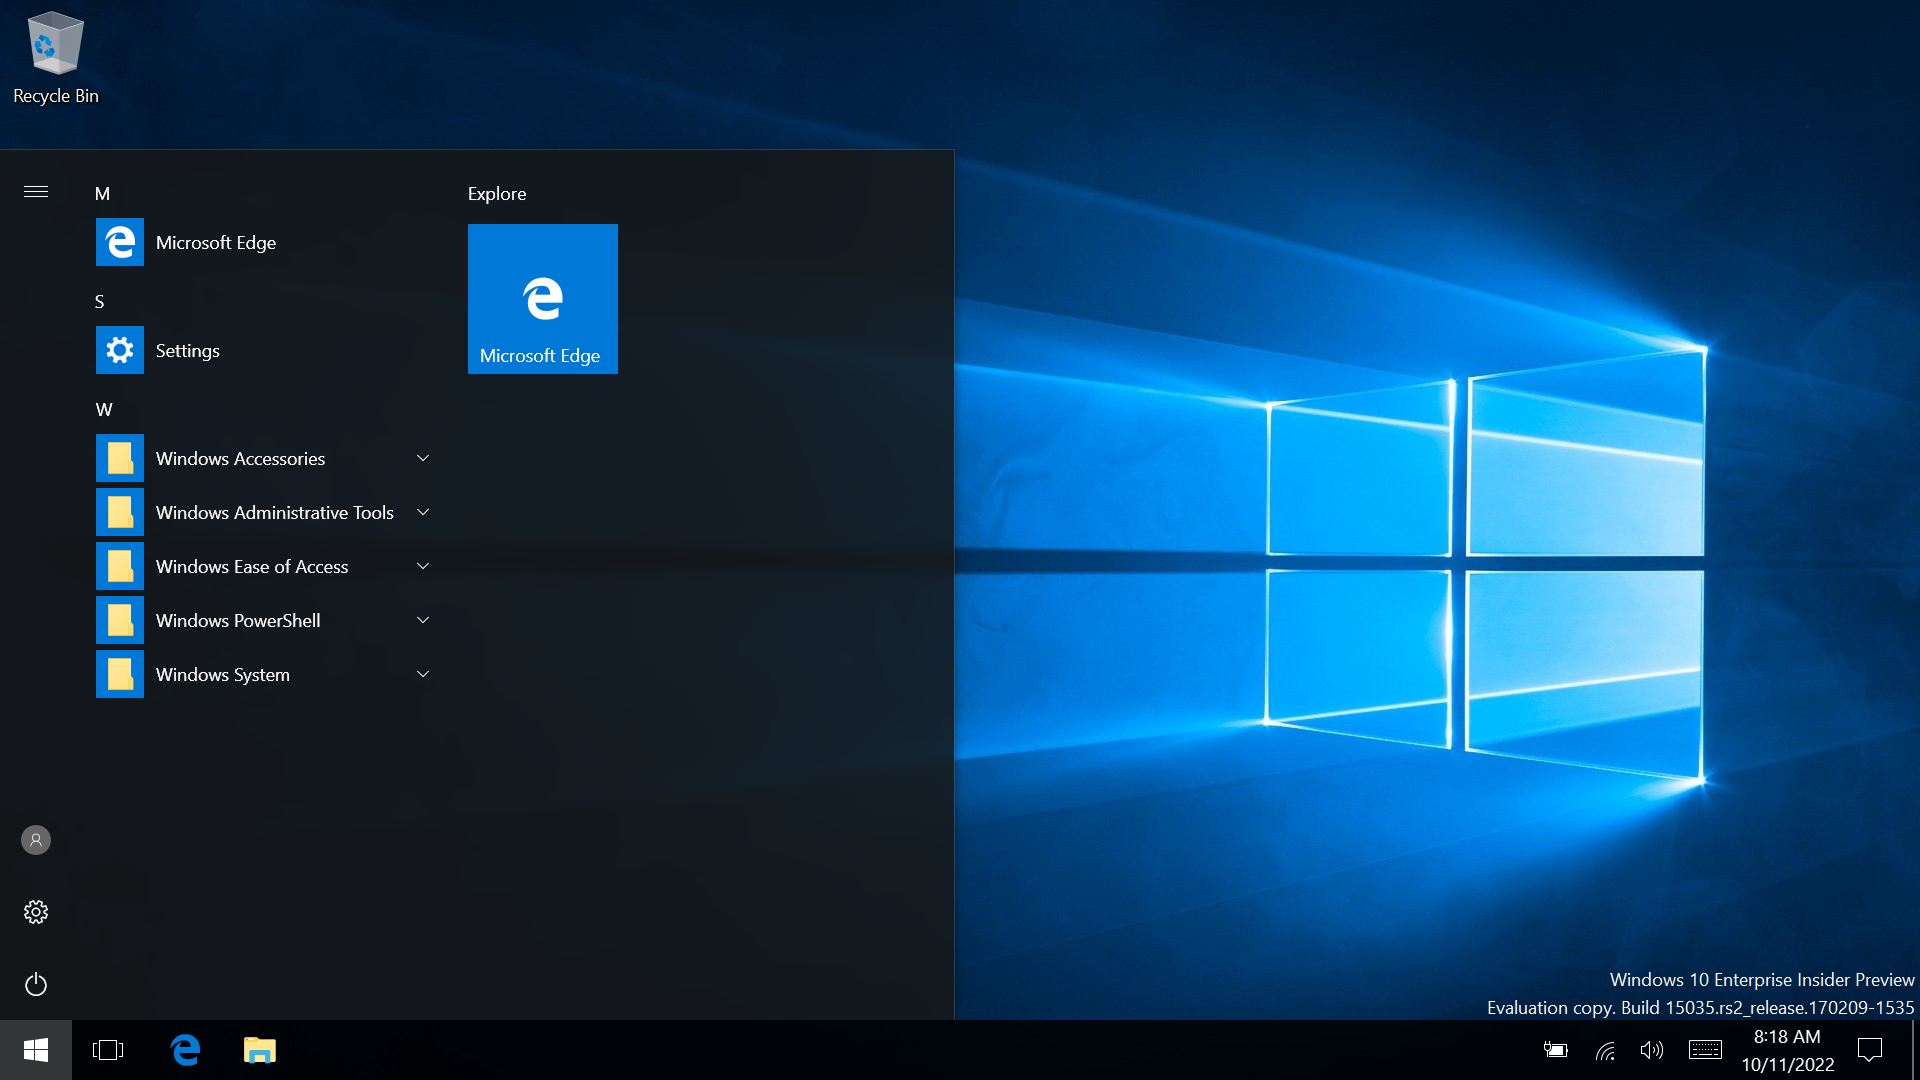Open Task View from taskbar
The image size is (1920, 1080).
click(108, 1050)
